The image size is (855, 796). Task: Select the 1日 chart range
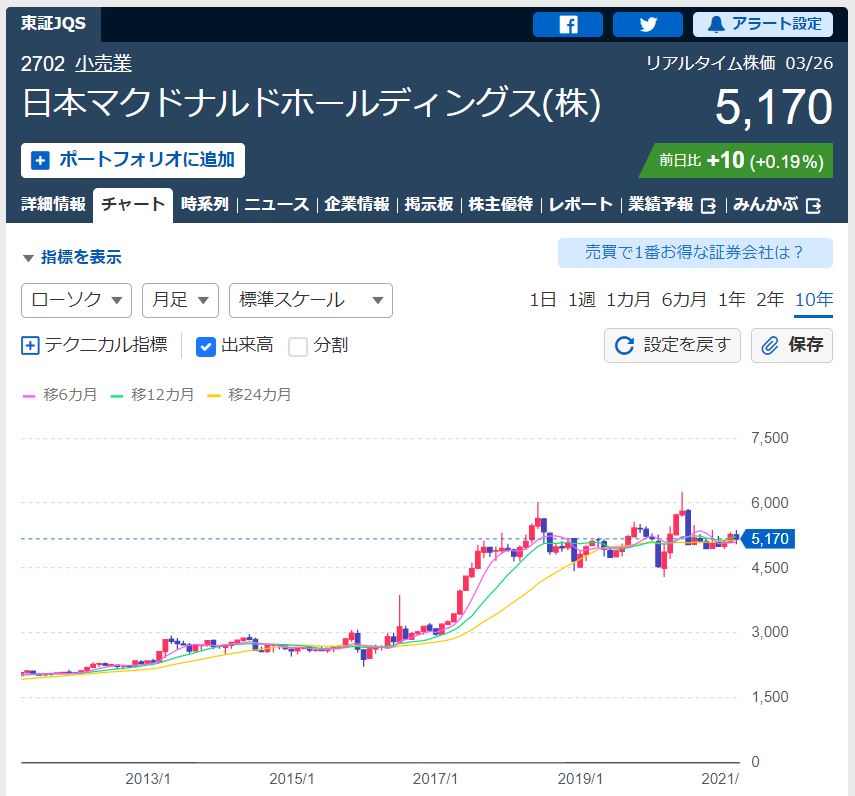[543, 299]
